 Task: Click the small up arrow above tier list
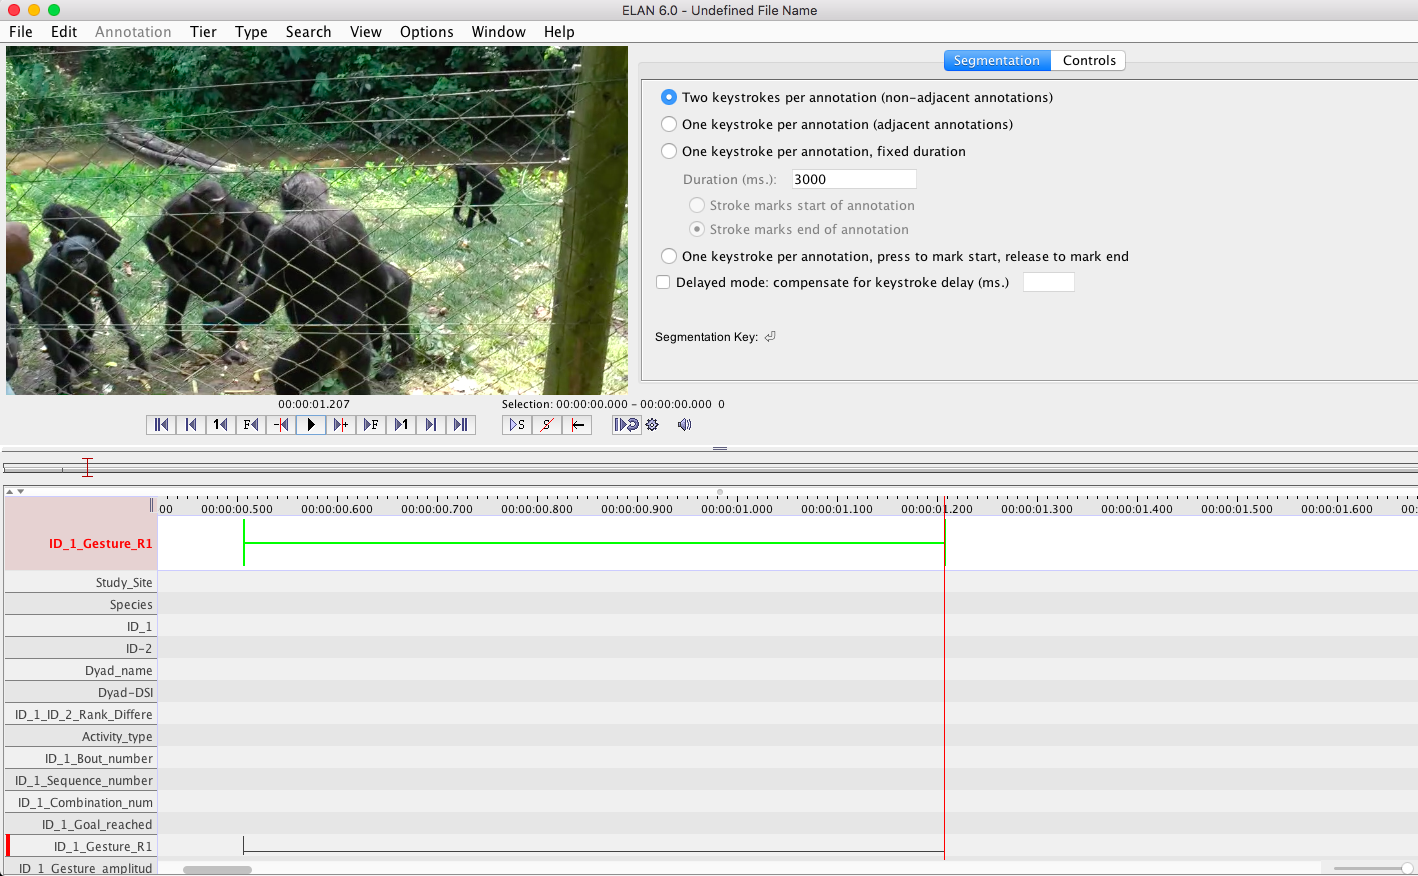[10, 491]
